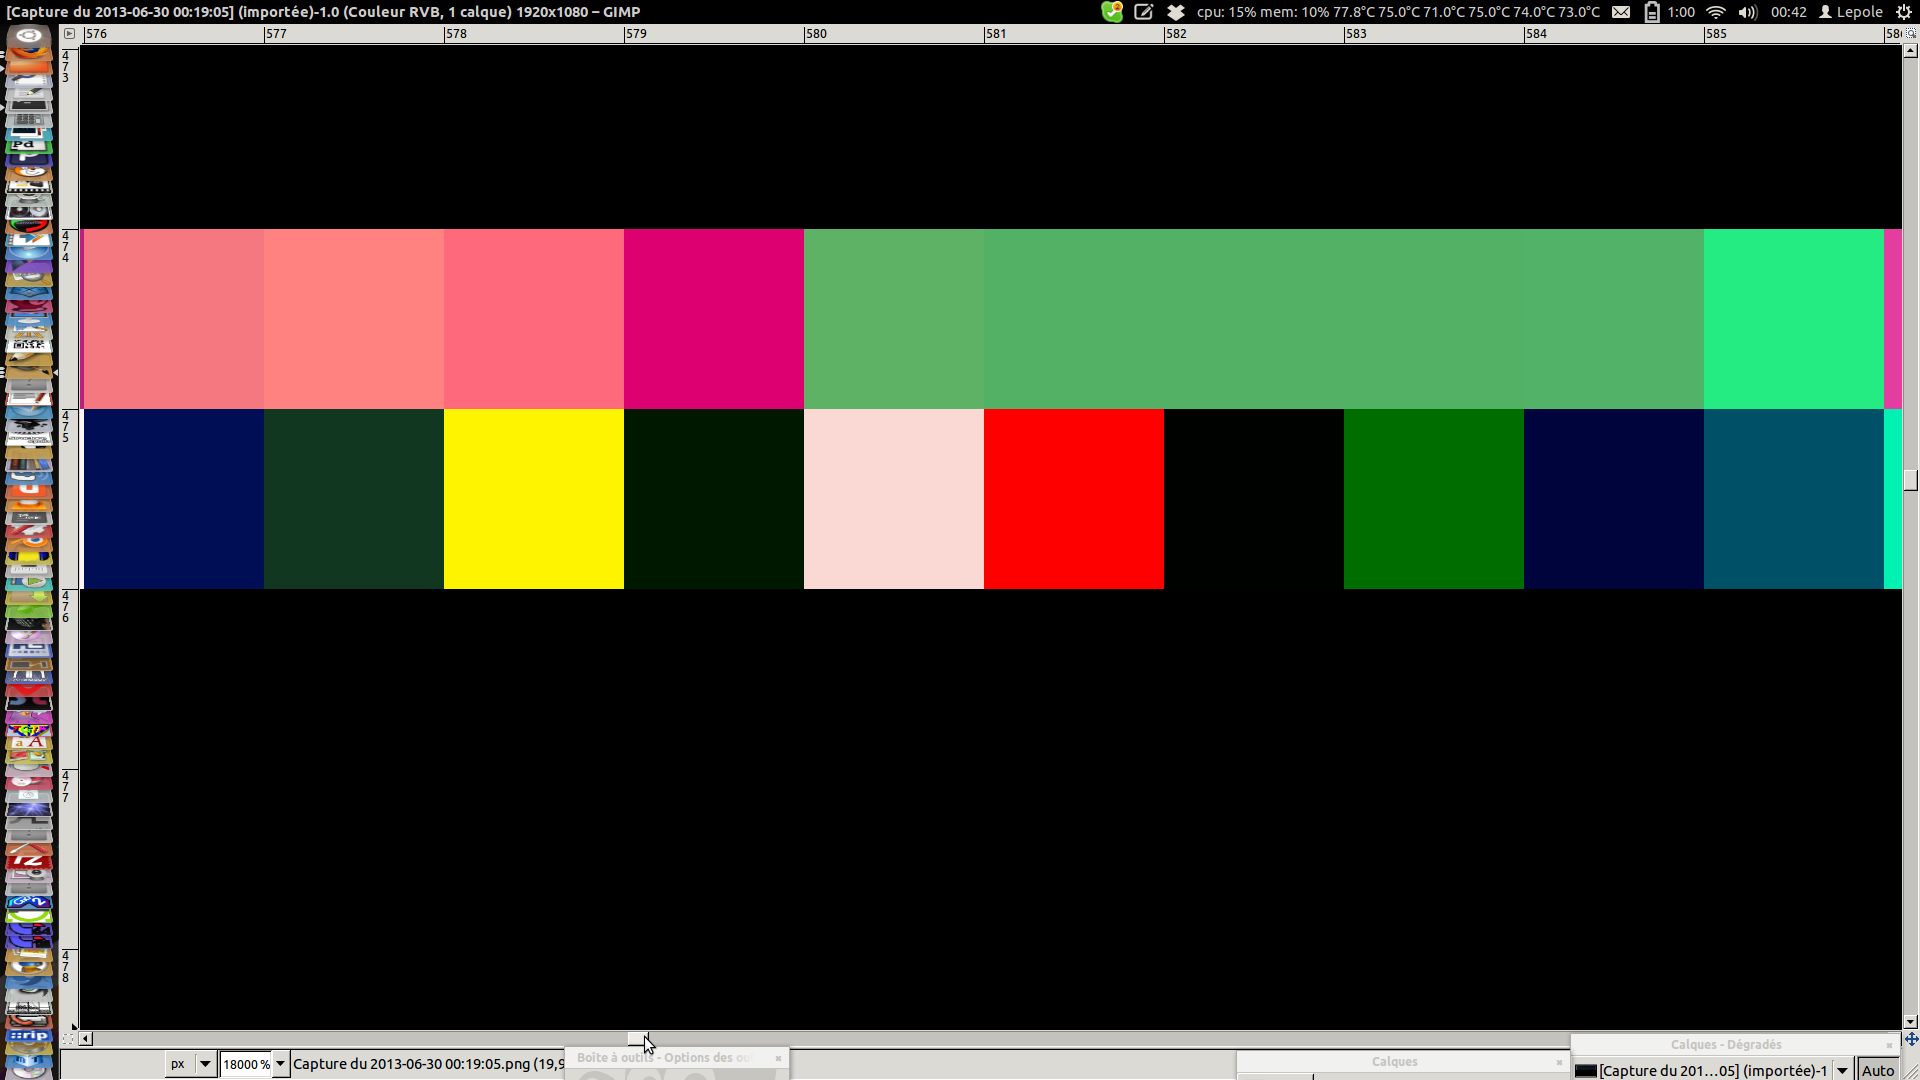Open the unit dropdown showing px
The image size is (1920, 1080).
pos(190,1064)
